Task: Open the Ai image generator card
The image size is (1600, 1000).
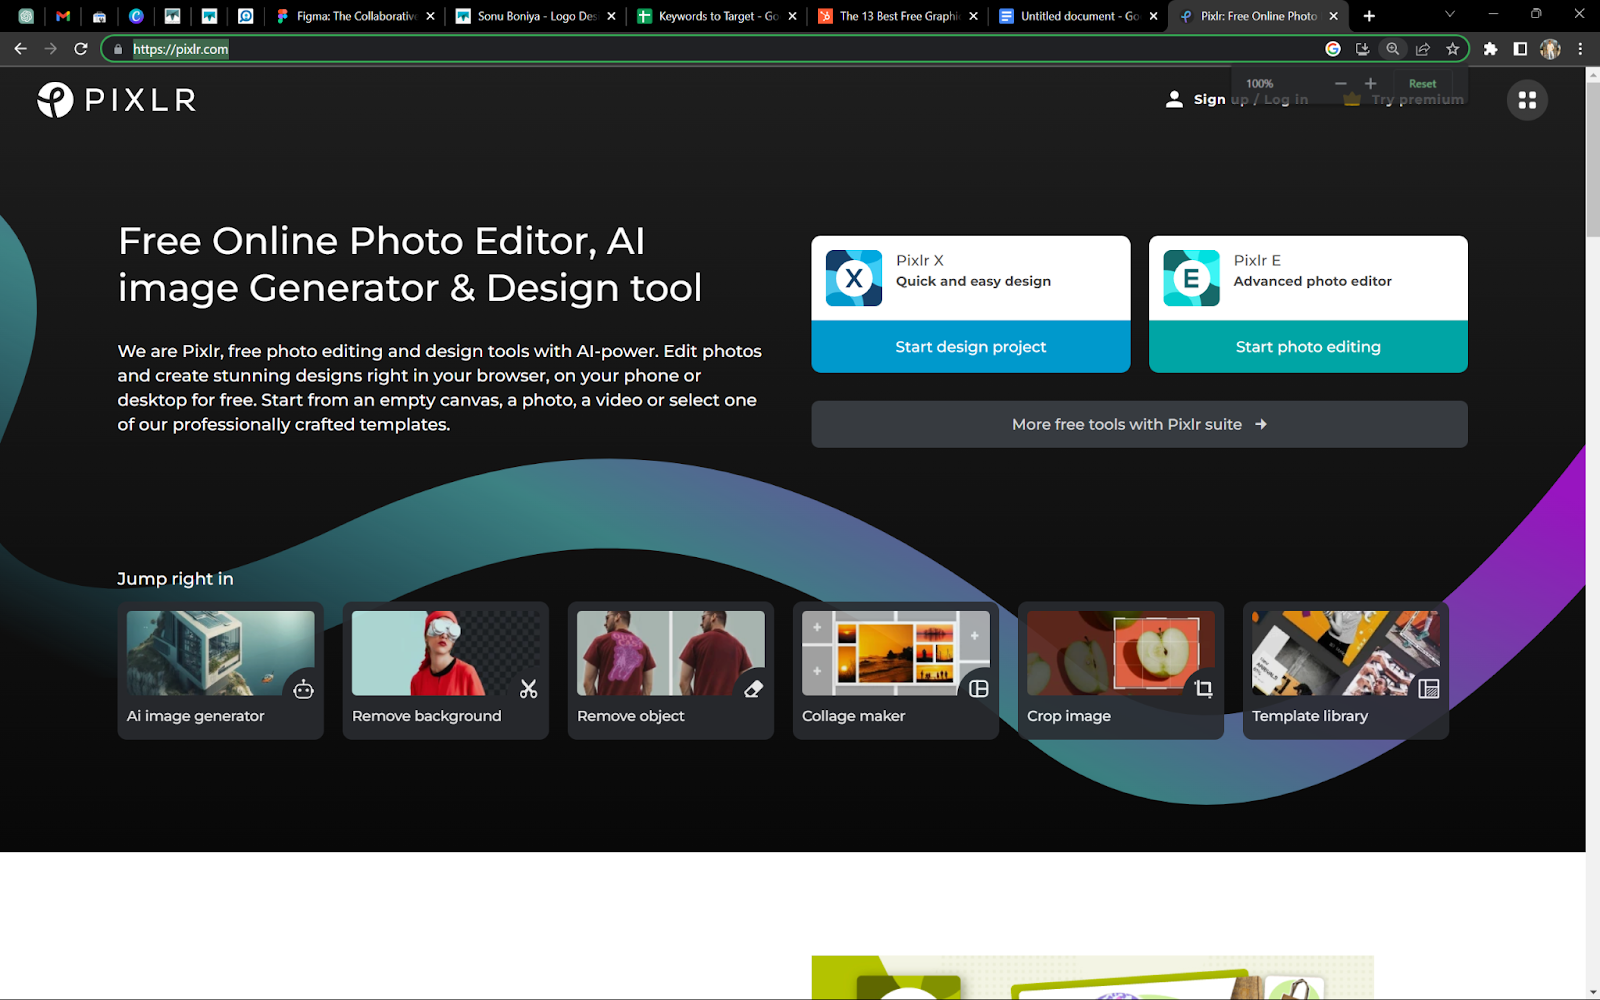Action: click(220, 671)
